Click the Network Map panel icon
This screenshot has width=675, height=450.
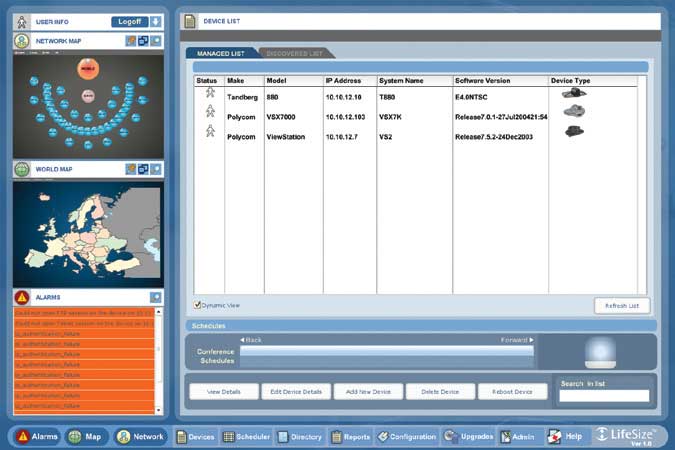click(x=22, y=41)
